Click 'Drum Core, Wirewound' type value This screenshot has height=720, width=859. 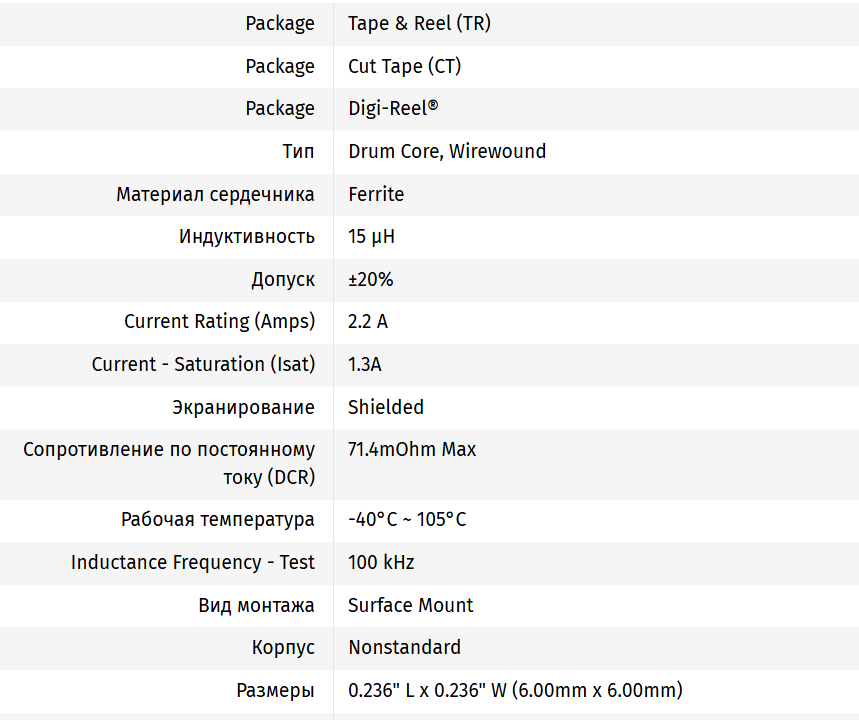447,151
